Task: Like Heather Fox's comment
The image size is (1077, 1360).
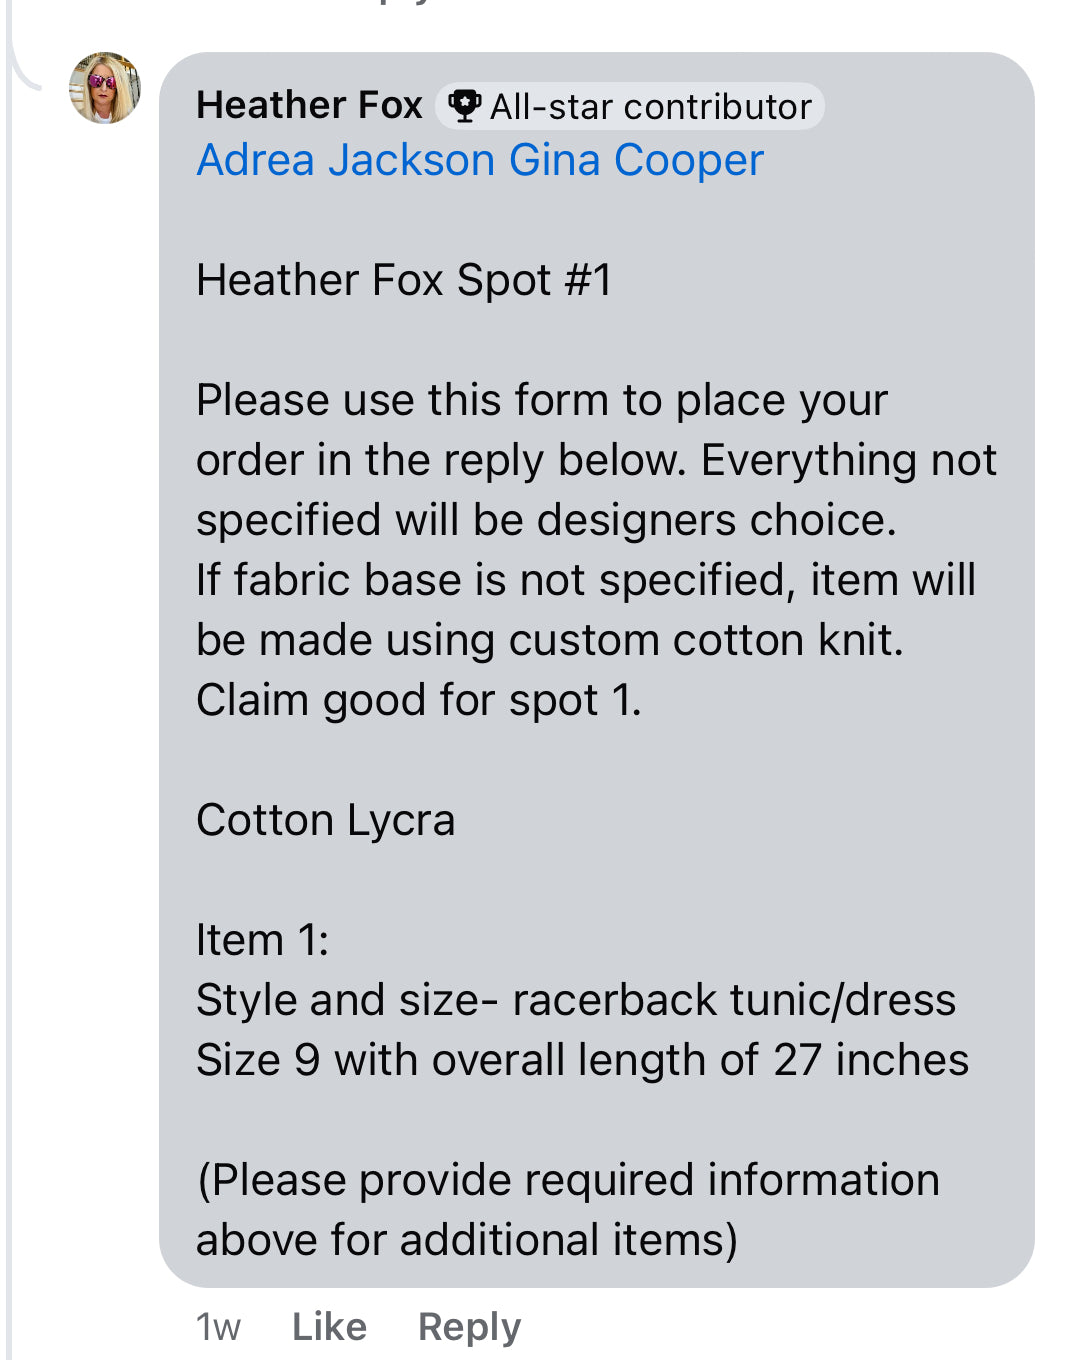Action: click(x=329, y=1327)
